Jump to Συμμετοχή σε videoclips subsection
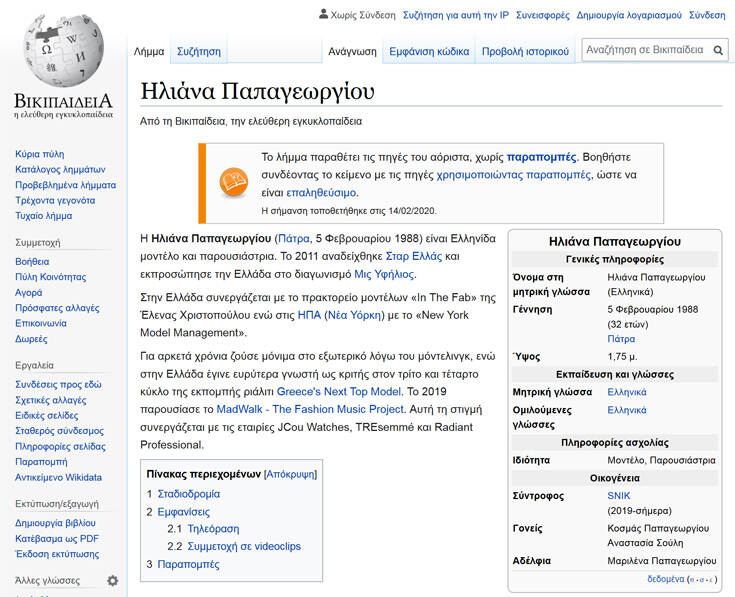Screen dimensions: 735x597 (x=244, y=546)
